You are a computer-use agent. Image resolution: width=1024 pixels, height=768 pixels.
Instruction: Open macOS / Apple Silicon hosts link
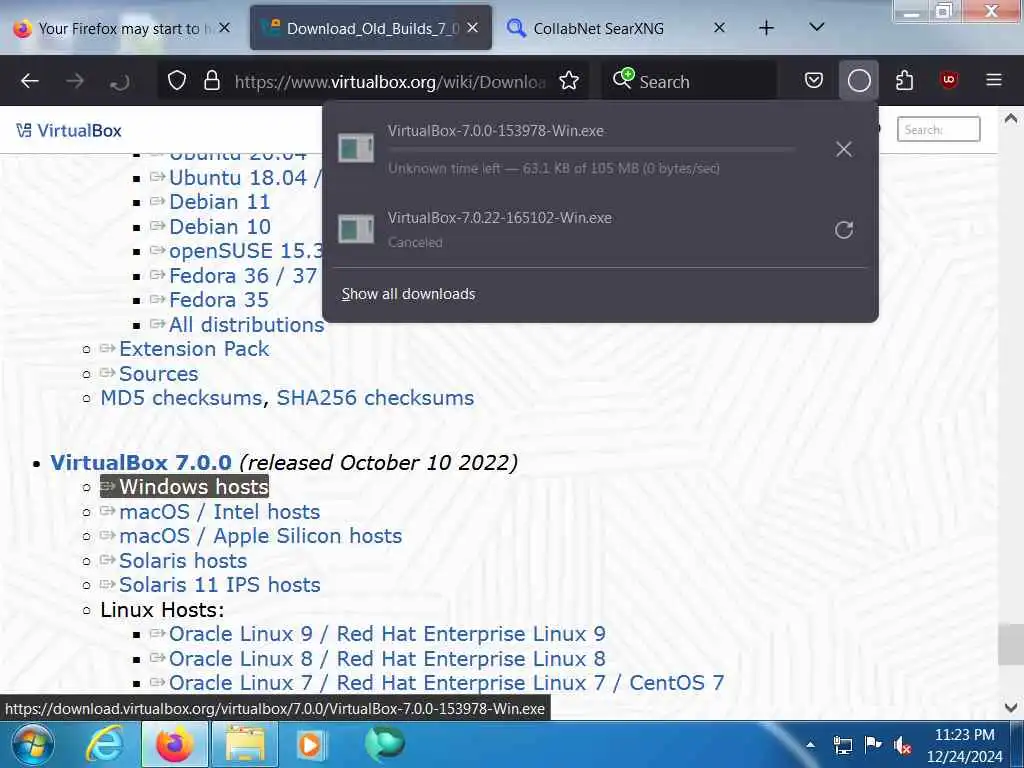(x=261, y=536)
